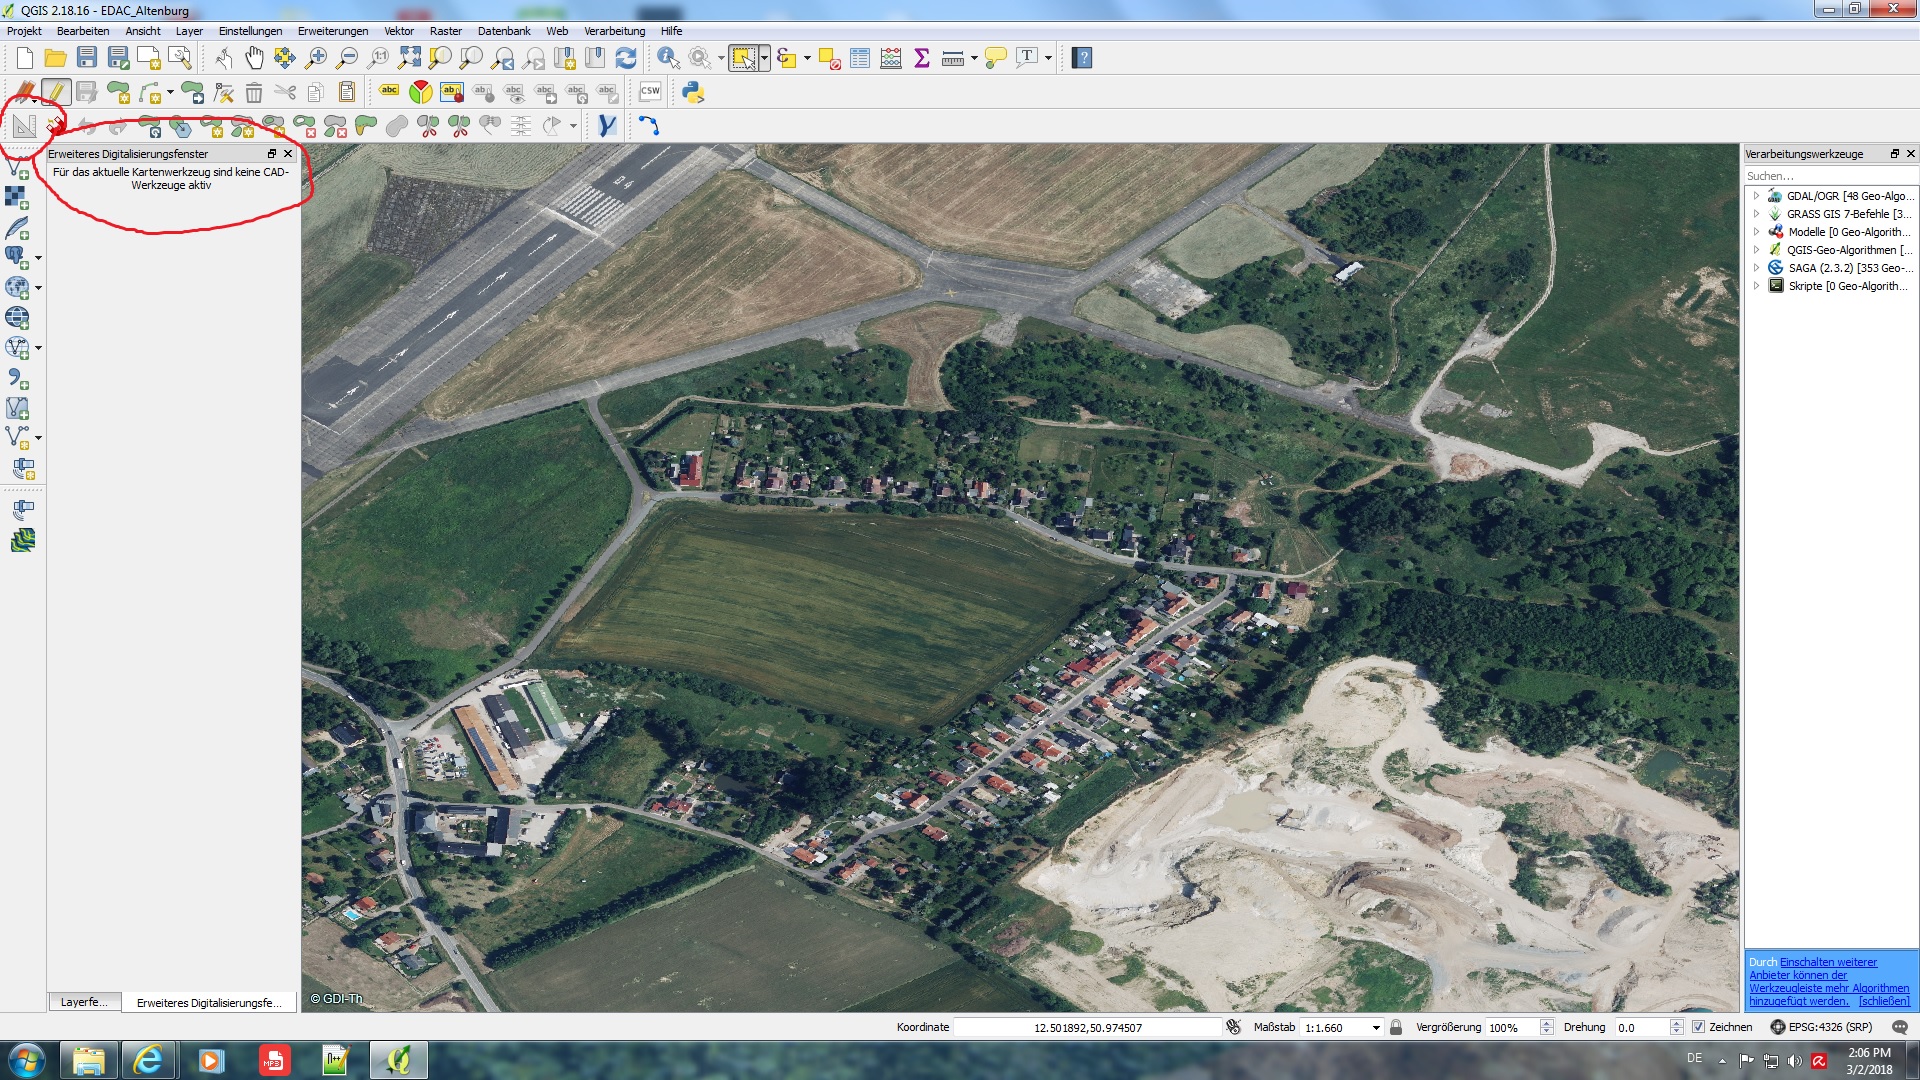Image resolution: width=1920 pixels, height=1080 pixels.
Task: Close the Erweiteres Digitalisierungsfenster panel
Action: 288,154
